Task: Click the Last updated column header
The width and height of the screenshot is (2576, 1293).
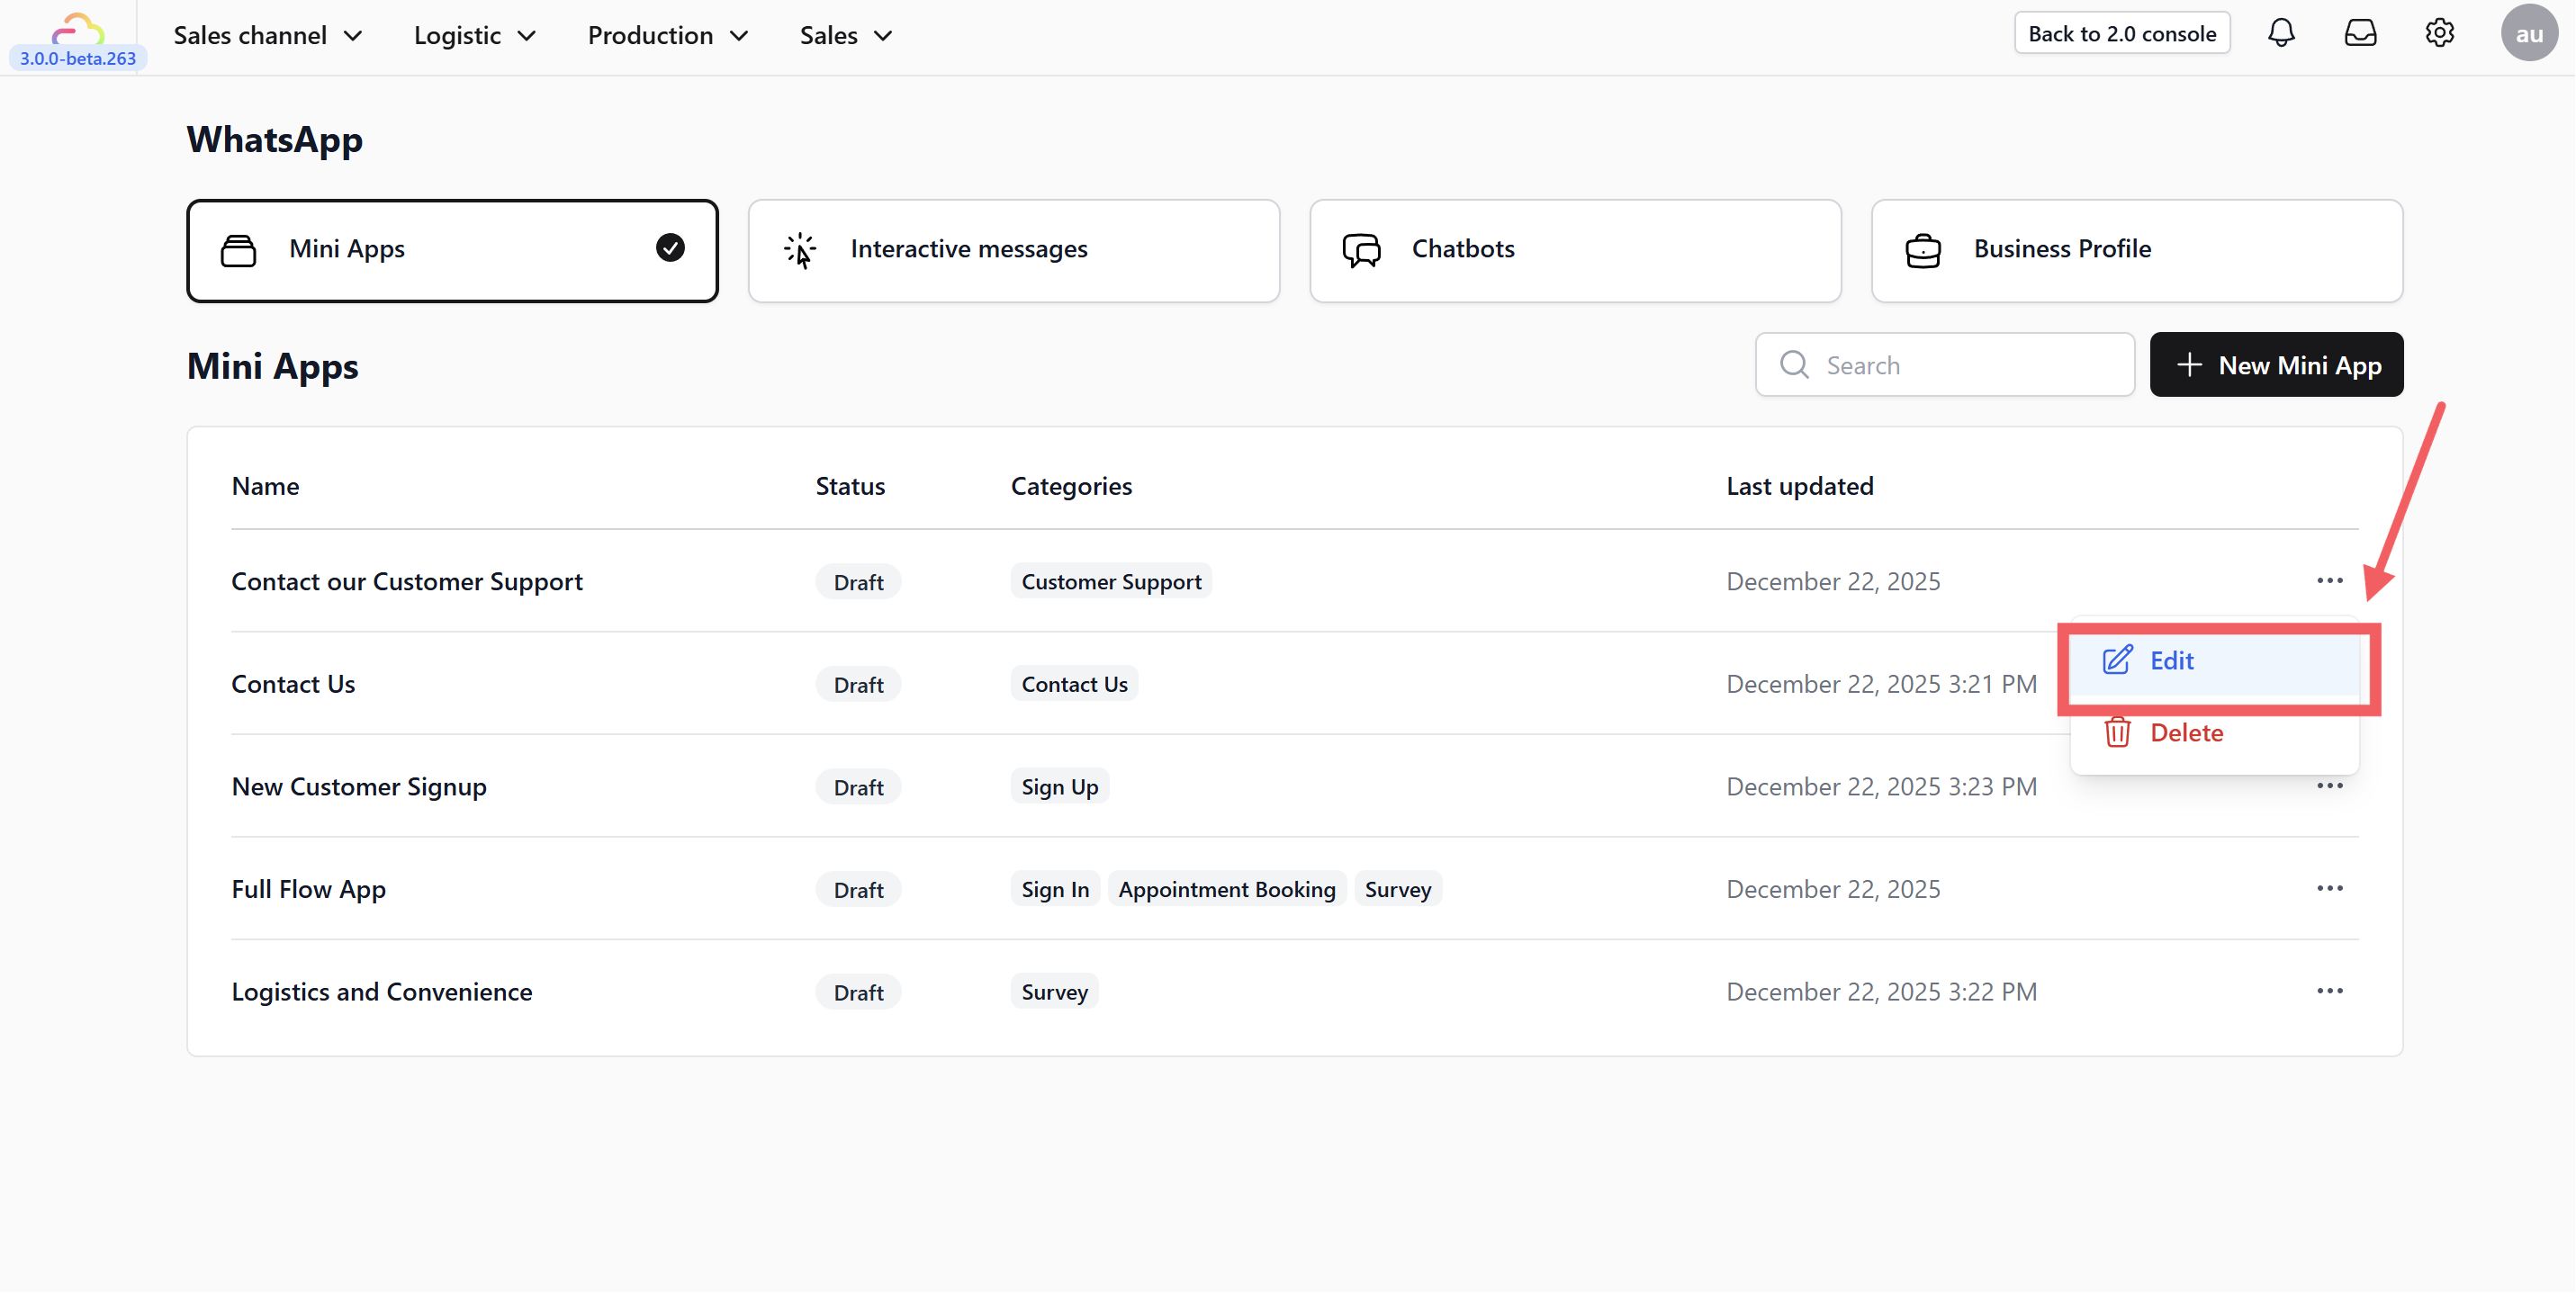Action: [1799, 486]
